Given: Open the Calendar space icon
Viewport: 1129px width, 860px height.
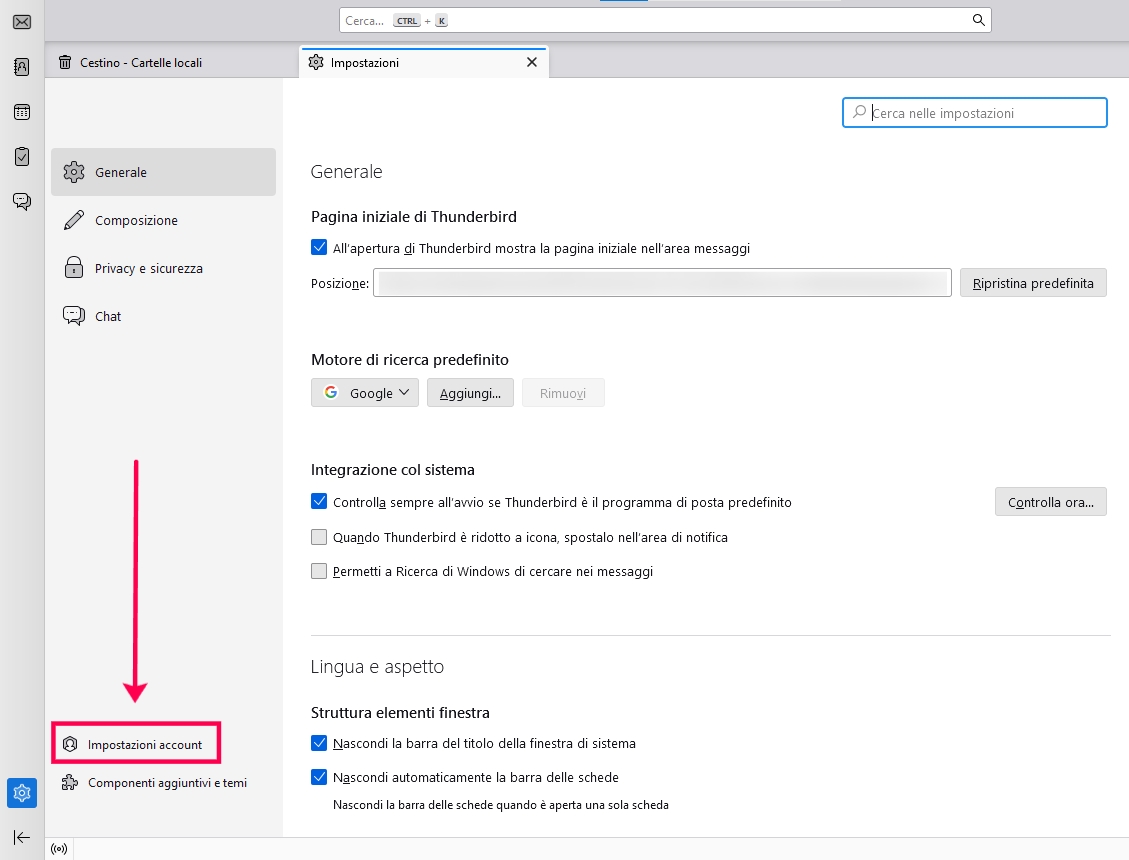Looking at the screenshot, I should click(x=22, y=112).
